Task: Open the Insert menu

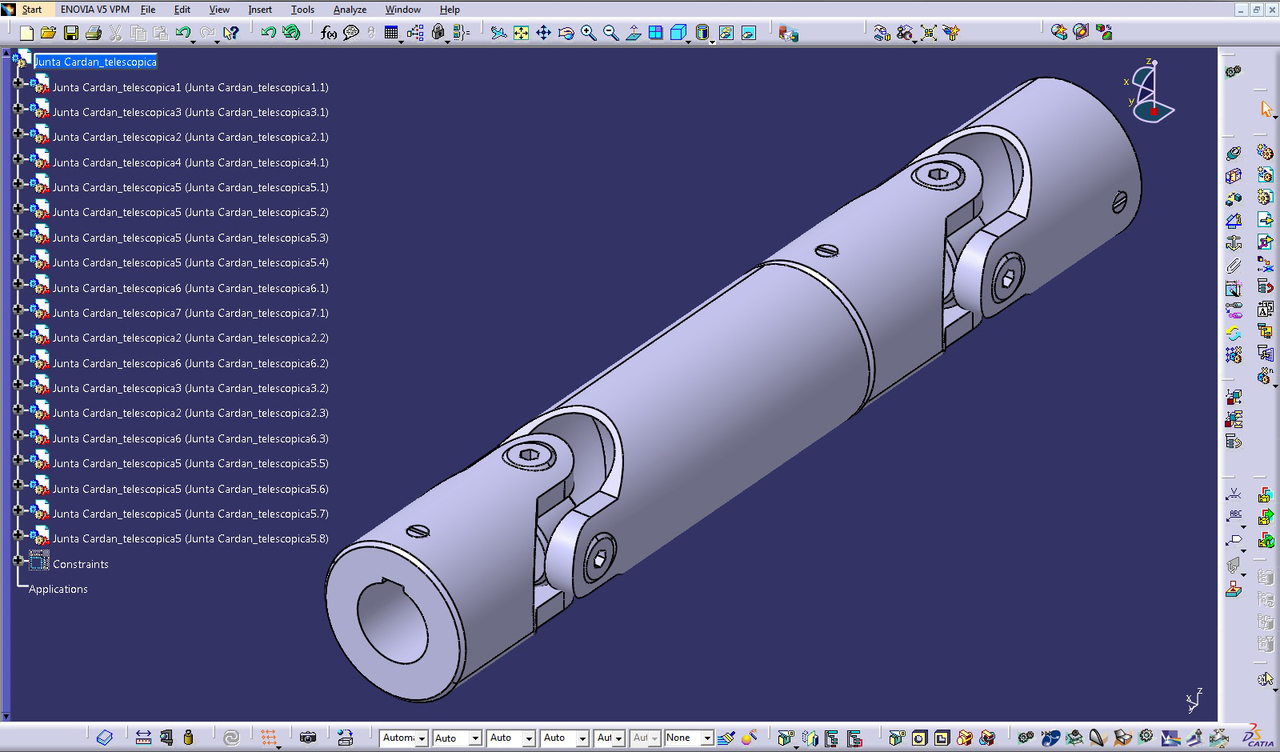Action: [260, 9]
